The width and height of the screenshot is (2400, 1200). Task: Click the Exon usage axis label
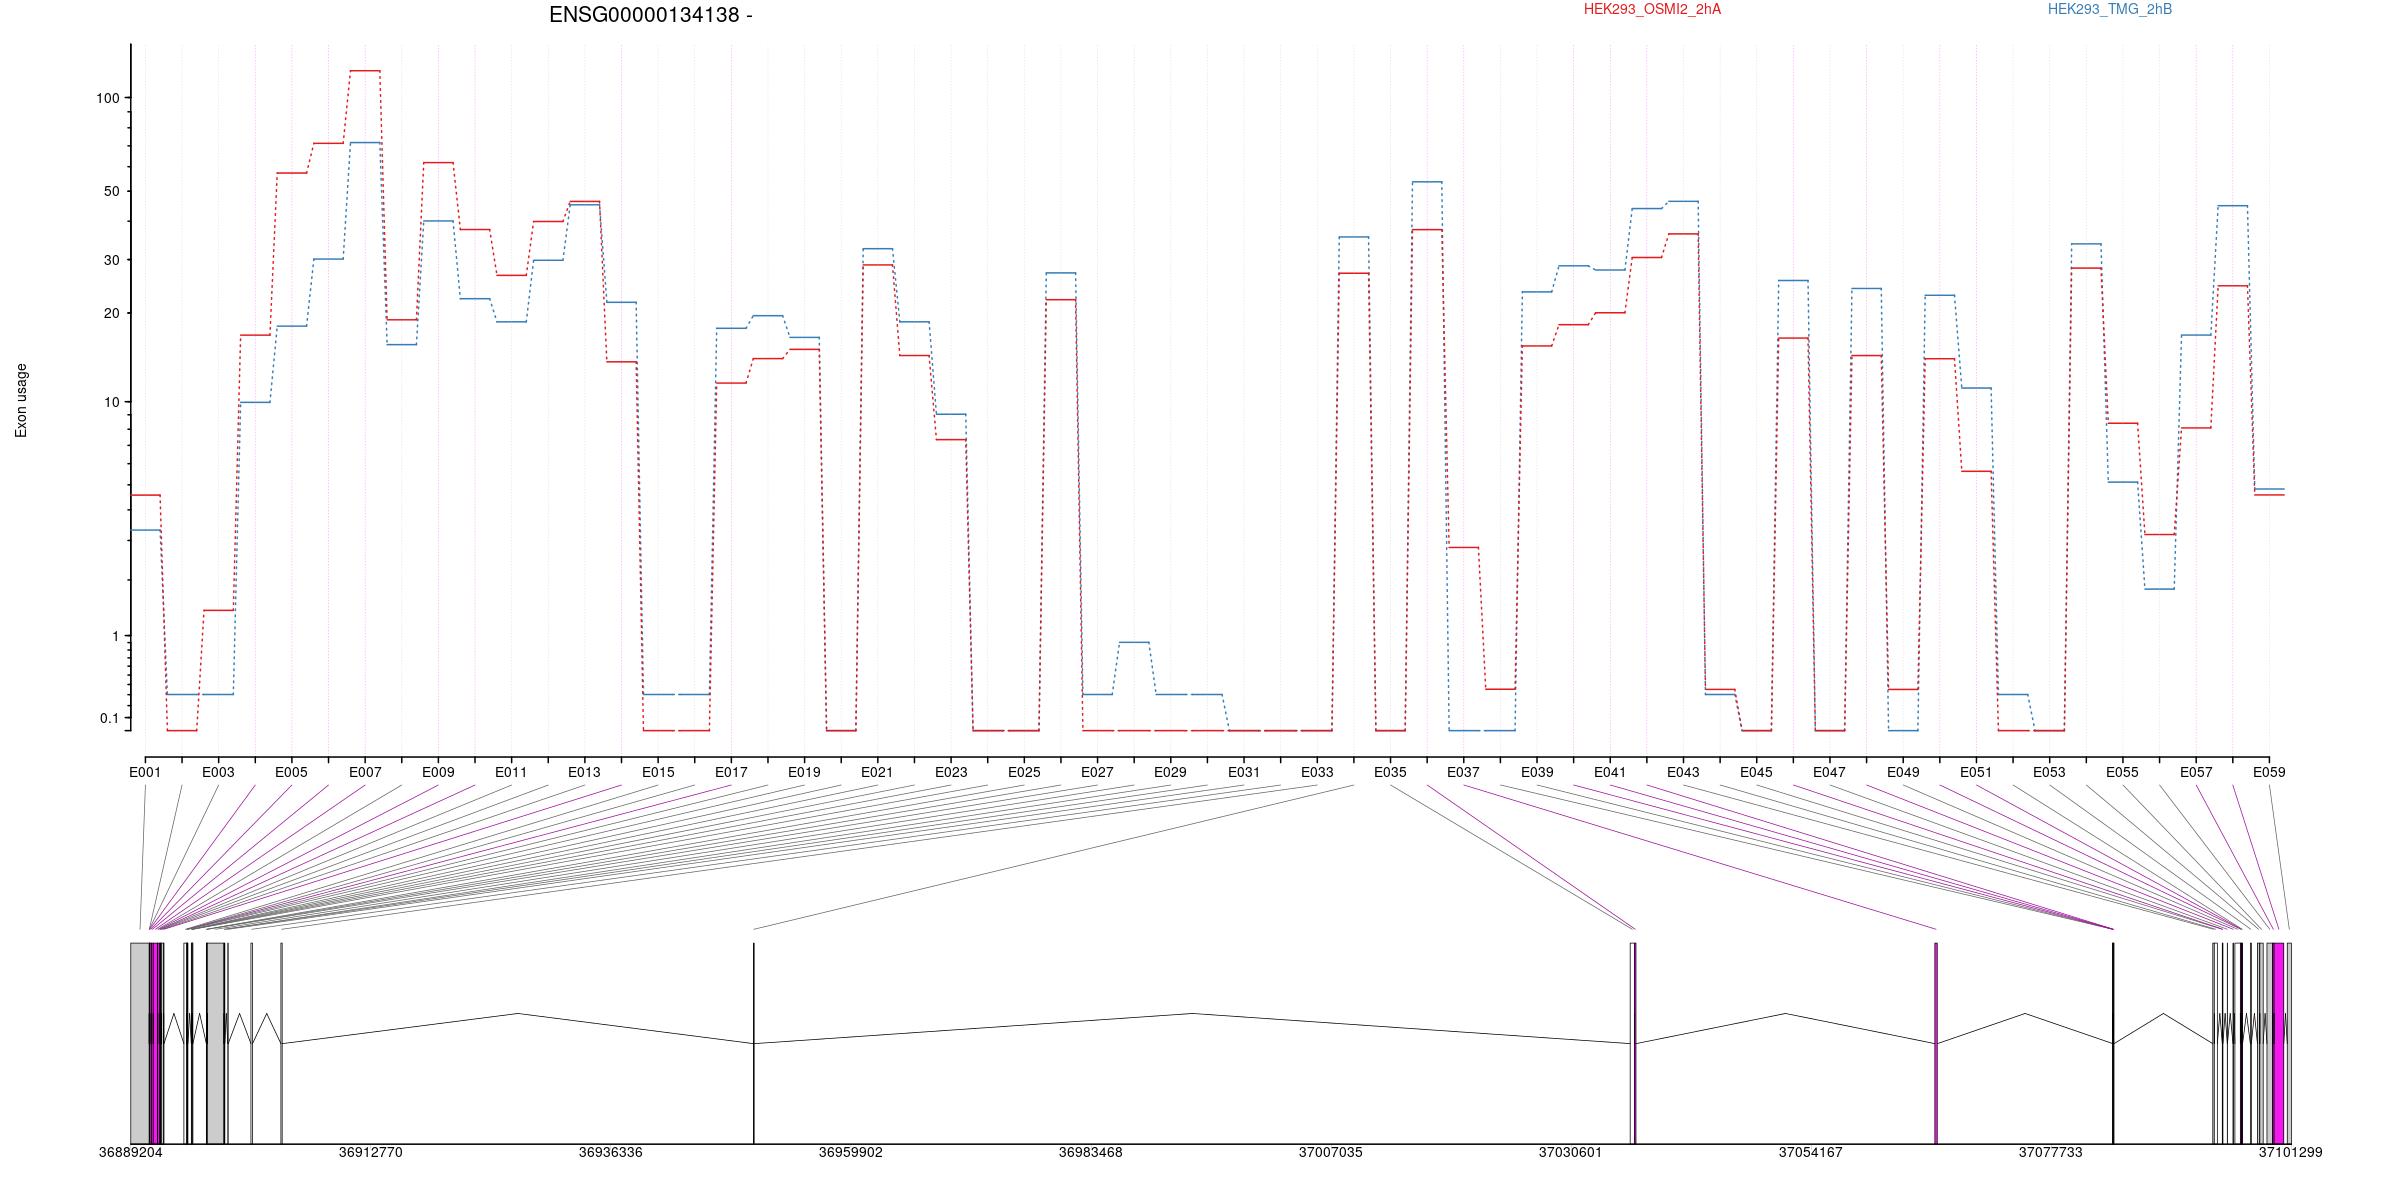(x=21, y=400)
